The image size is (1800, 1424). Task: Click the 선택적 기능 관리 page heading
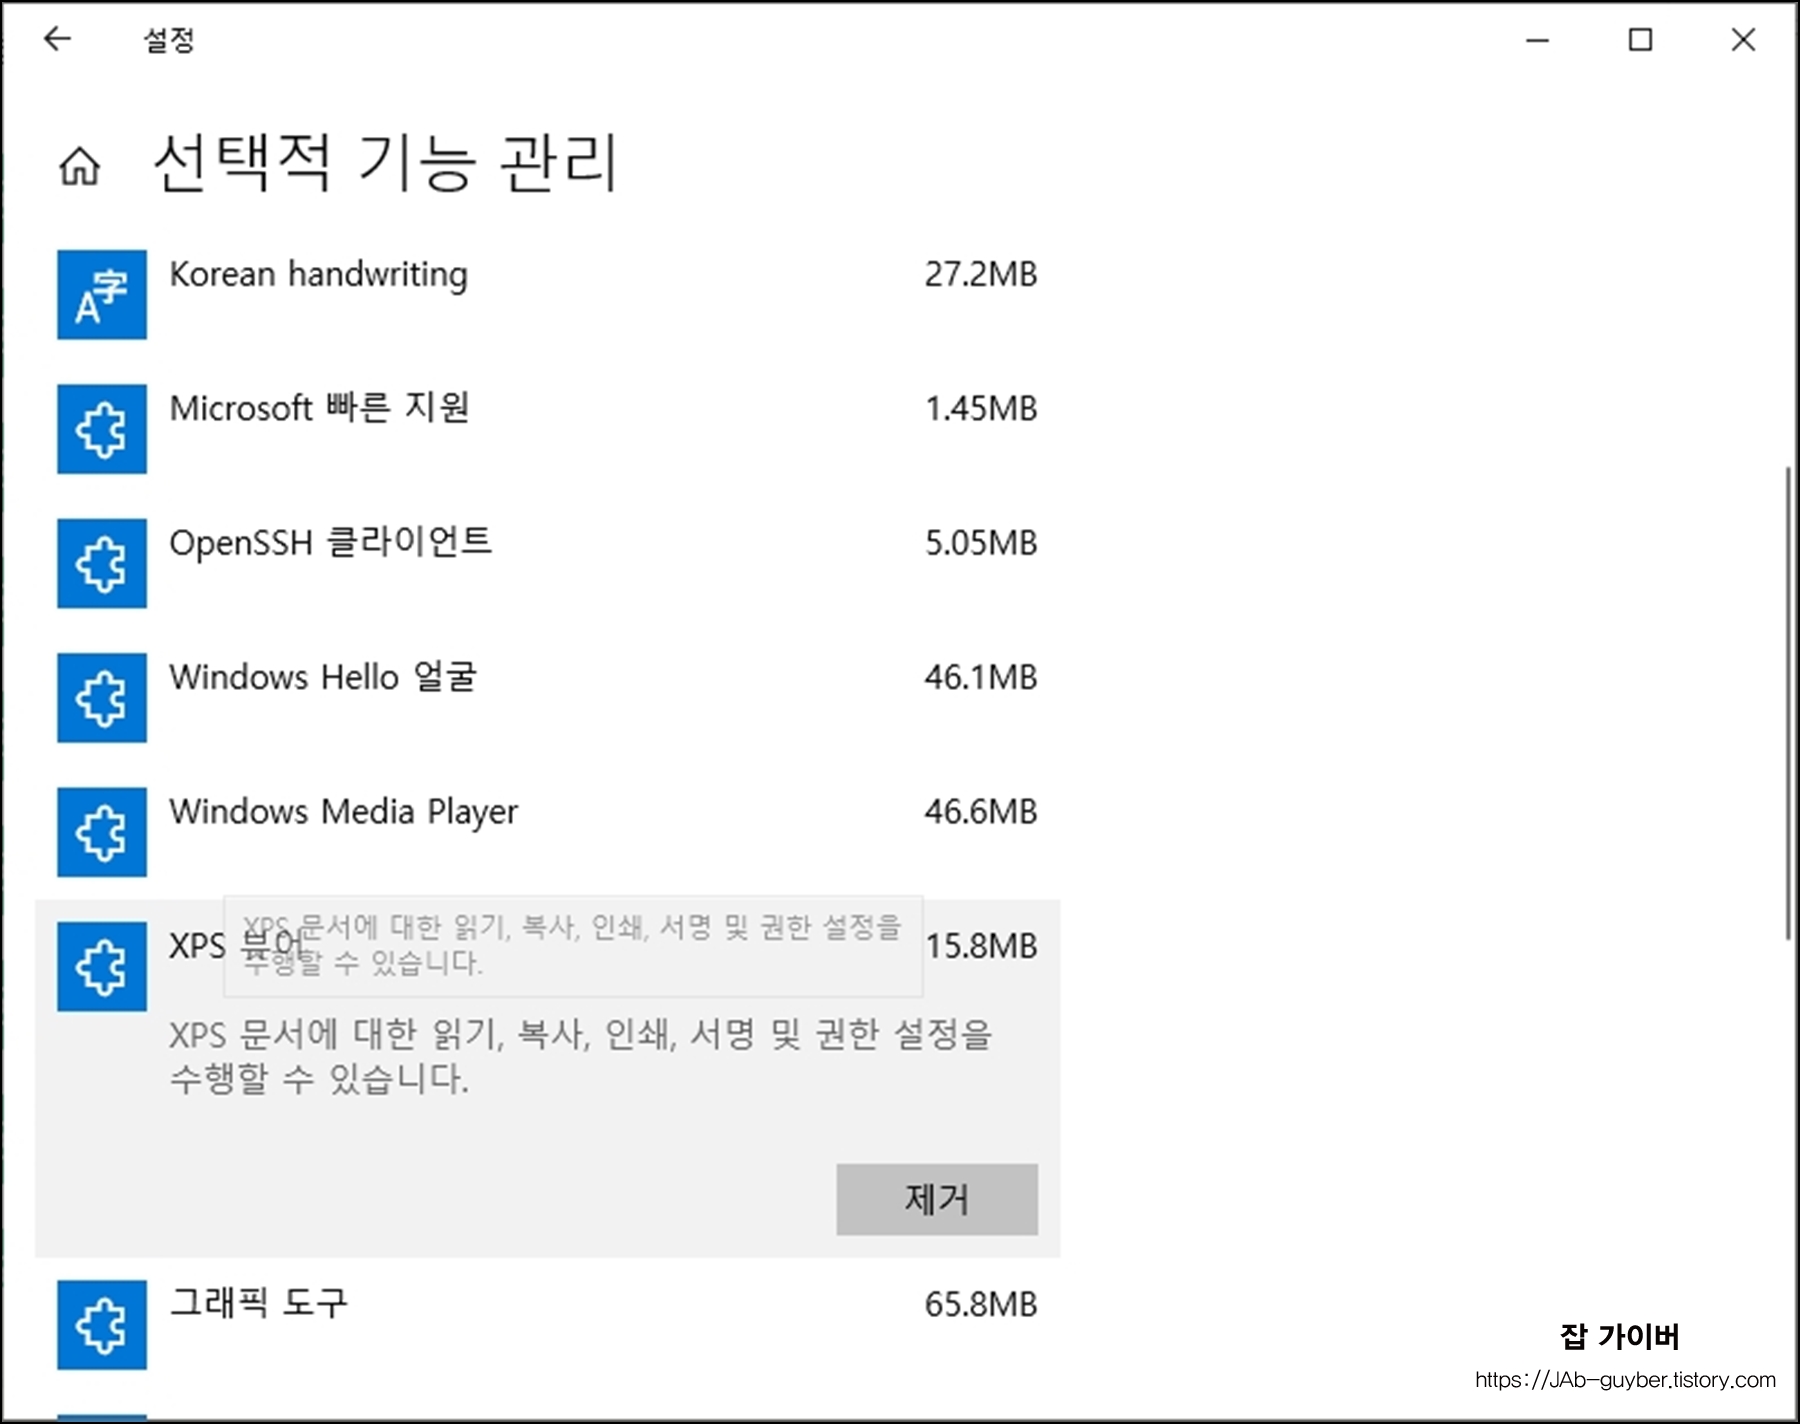click(385, 162)
